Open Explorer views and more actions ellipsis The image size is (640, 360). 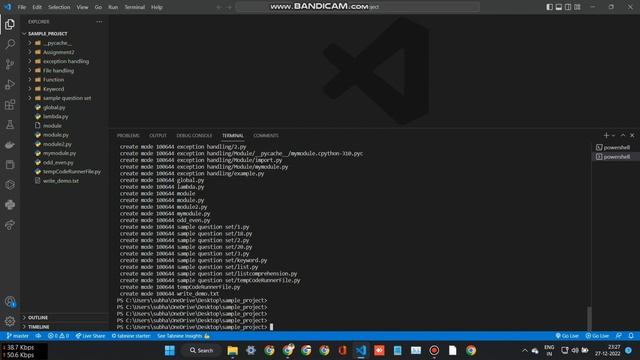tap(99, 22)
